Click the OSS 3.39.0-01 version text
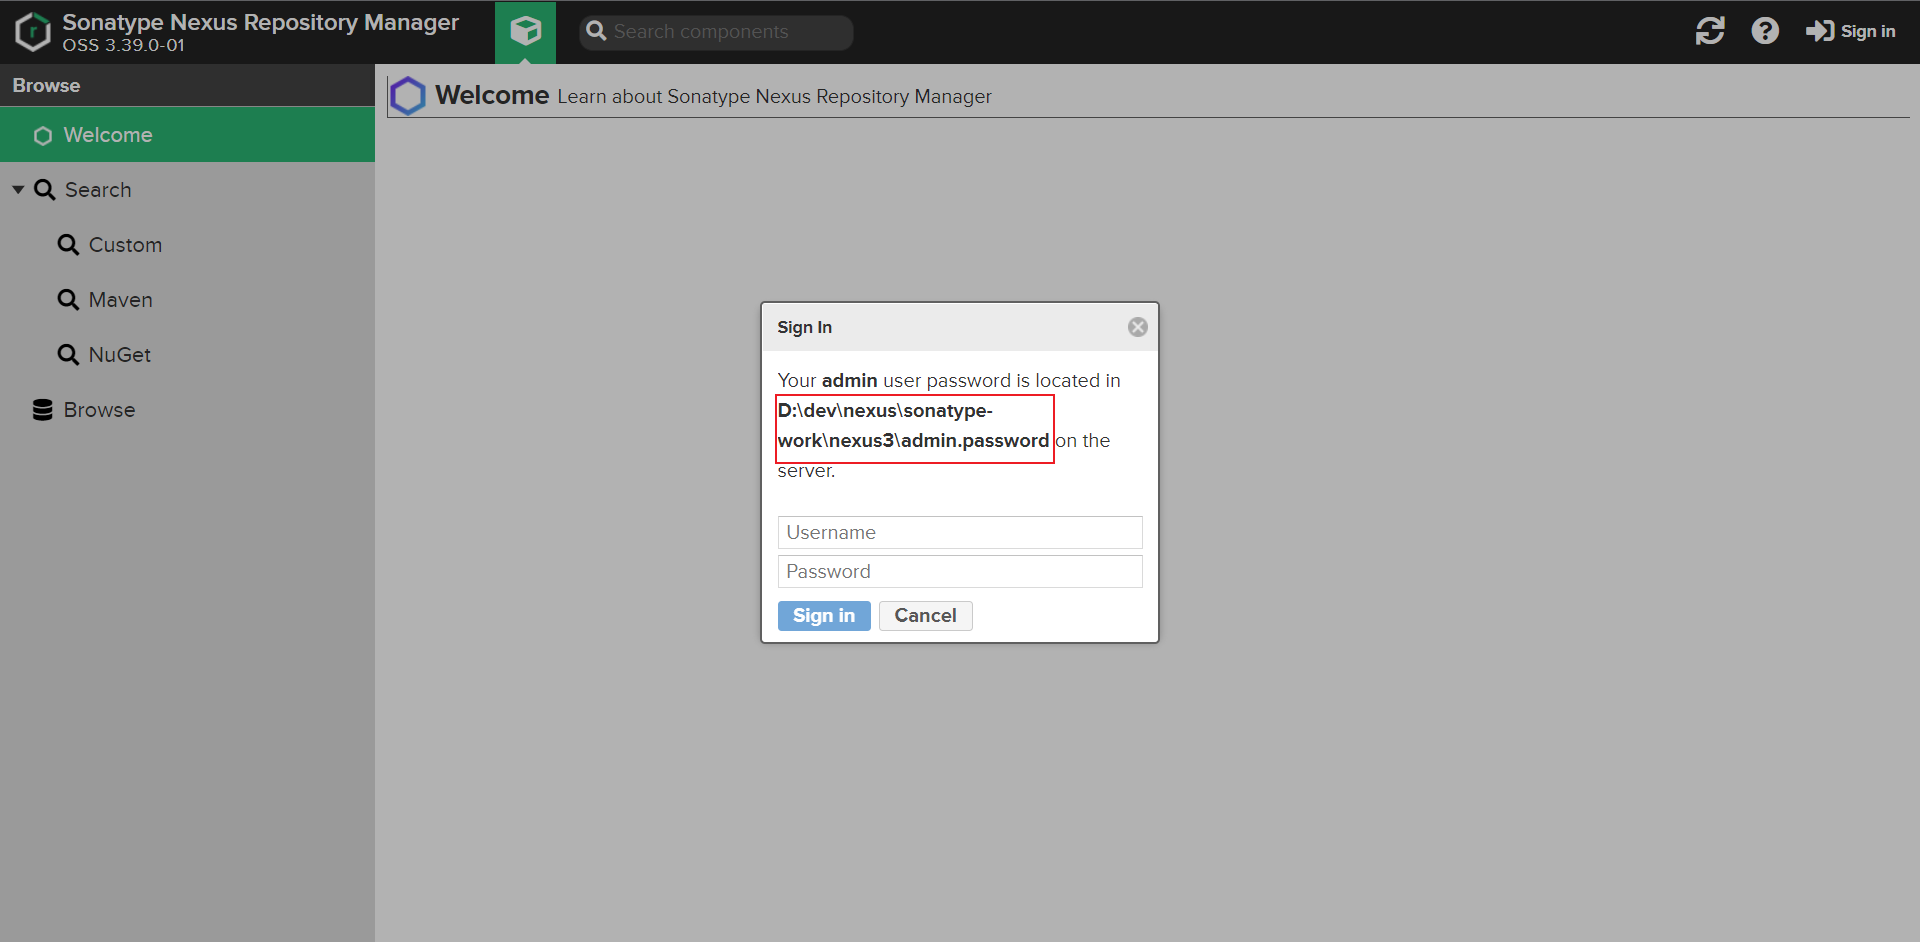This screenshot has height=942, width=1920. pos(124,46)
